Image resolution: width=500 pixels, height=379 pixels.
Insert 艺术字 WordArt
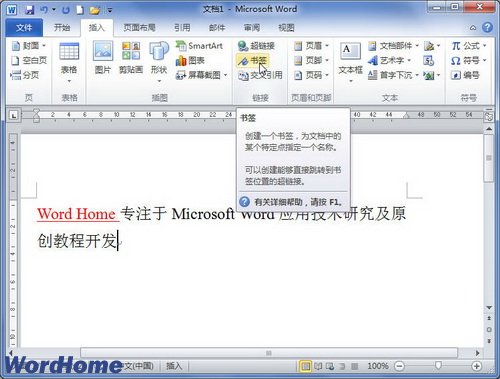[389, 60]
